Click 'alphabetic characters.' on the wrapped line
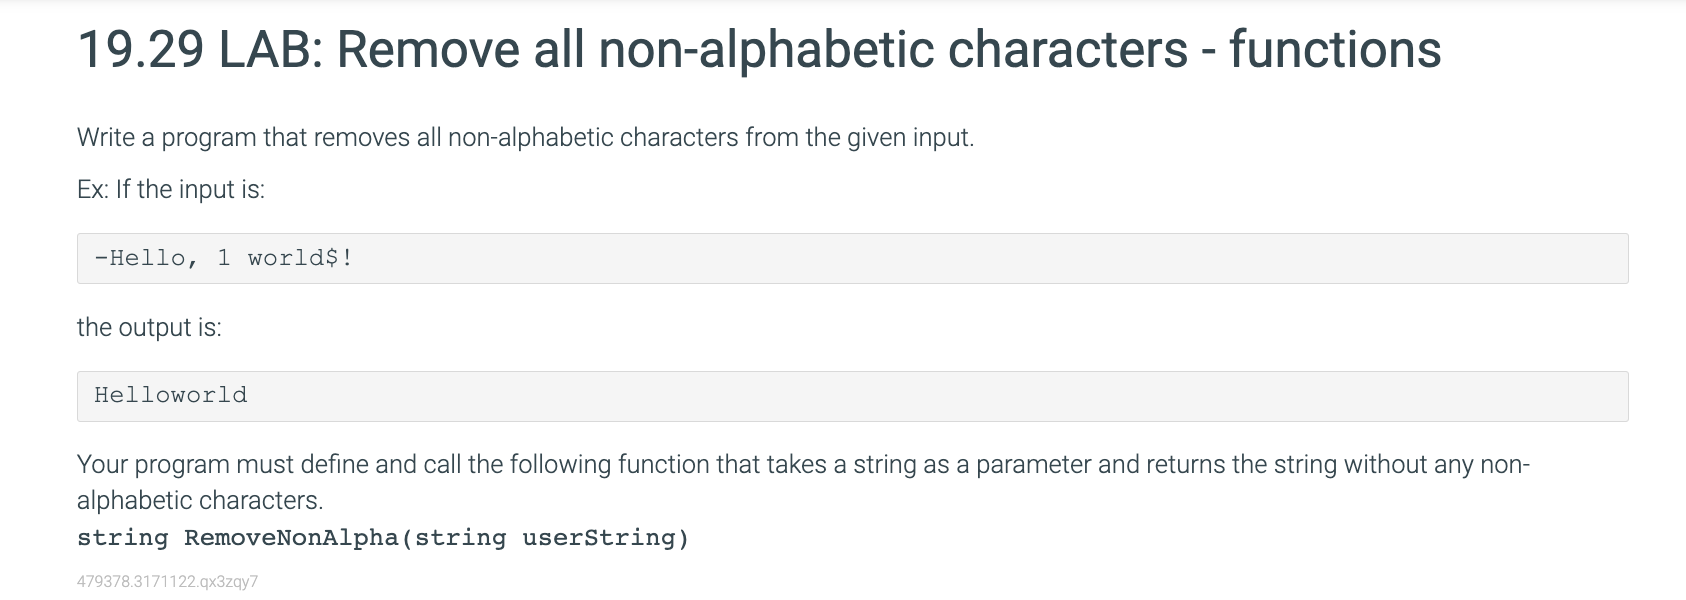The image size is (1686, 600). click(200, 500)
